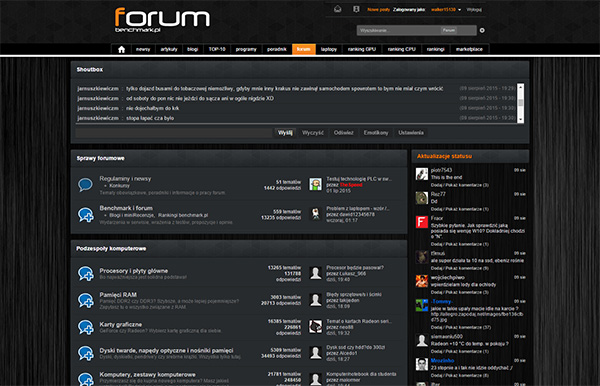Open the Pamięci RAM forum link

[118, 295]
